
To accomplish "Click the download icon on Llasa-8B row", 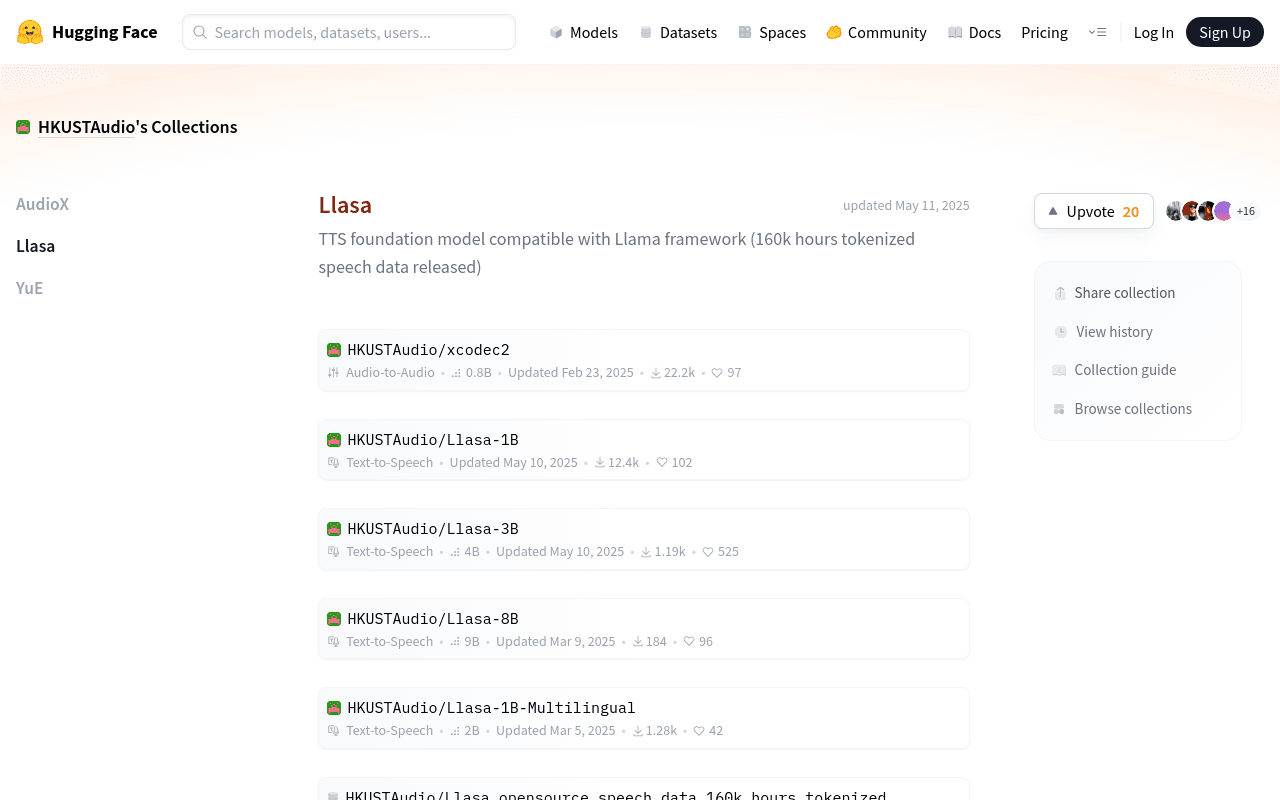I will [638, 642].
